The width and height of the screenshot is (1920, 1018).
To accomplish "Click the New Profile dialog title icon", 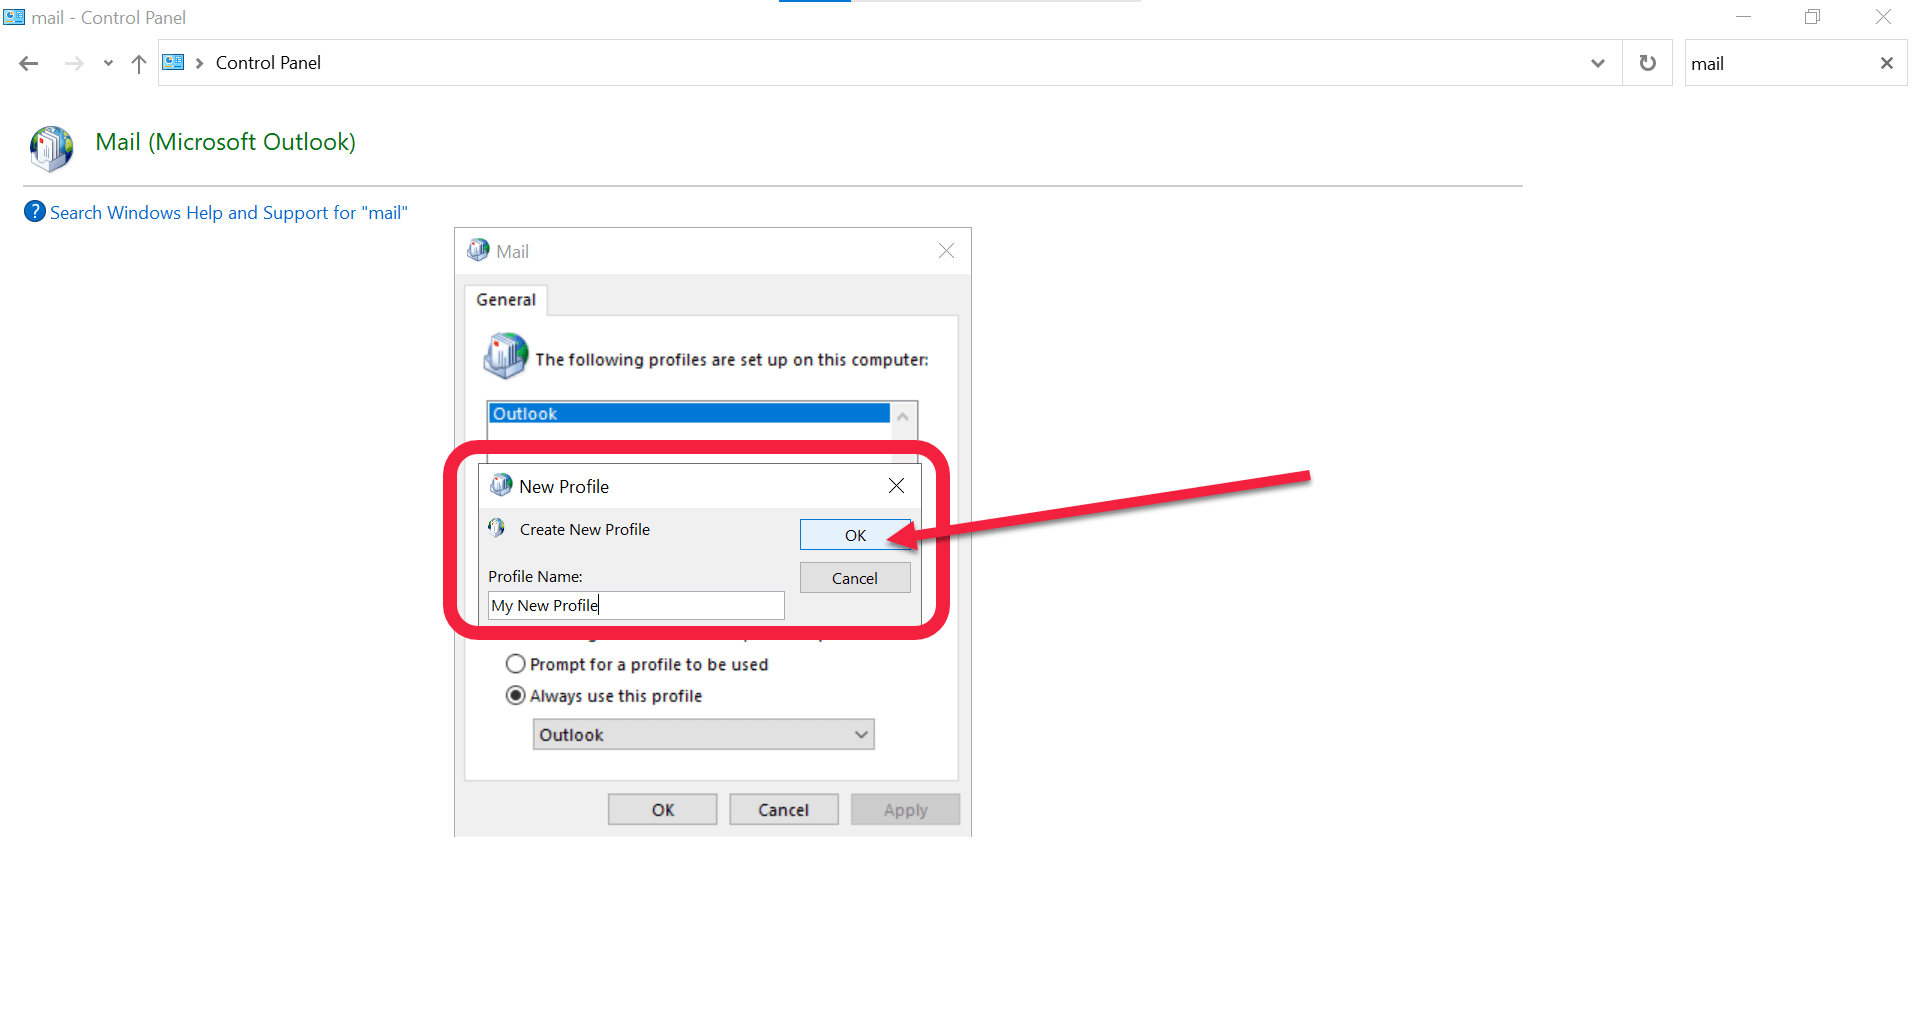I will (x=501, y=485).
